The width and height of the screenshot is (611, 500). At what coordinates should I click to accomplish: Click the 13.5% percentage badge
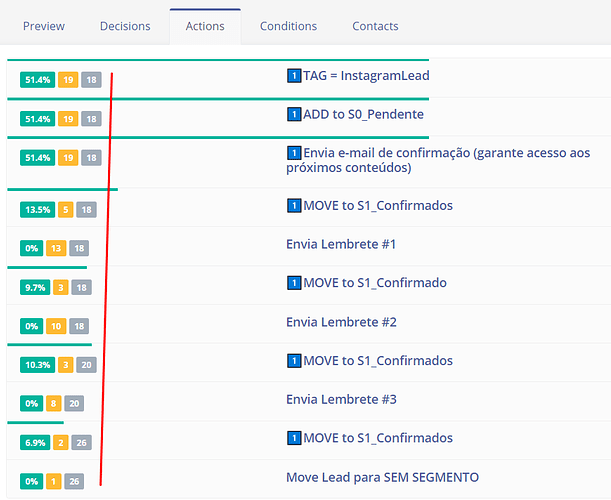[x=37, y=210]
